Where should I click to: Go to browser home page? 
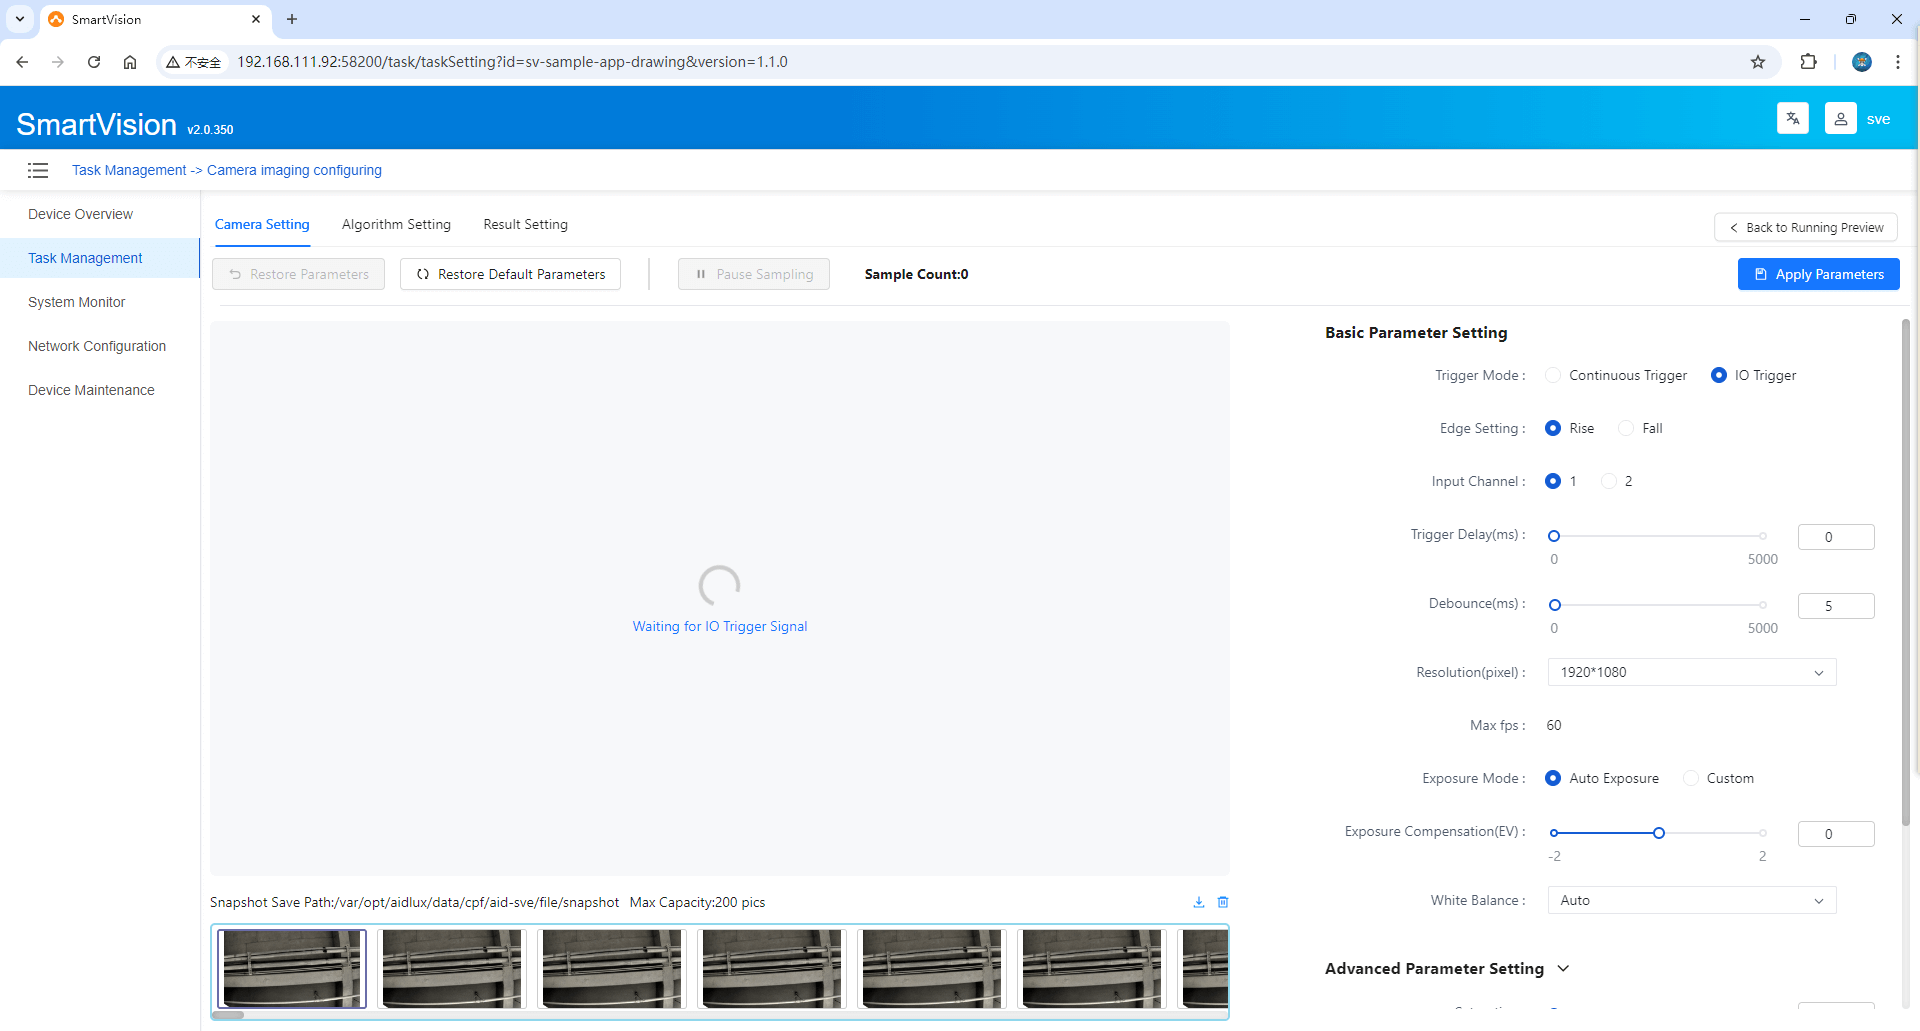(130, 62)
